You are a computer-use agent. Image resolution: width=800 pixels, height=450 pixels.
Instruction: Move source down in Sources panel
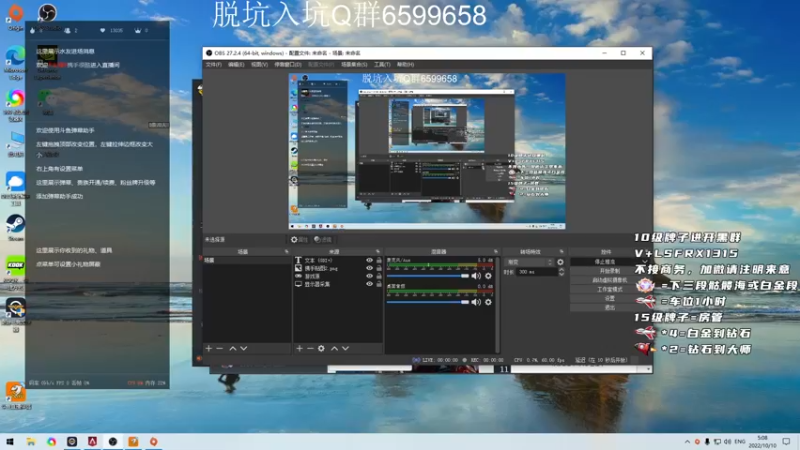click(346, 348)
